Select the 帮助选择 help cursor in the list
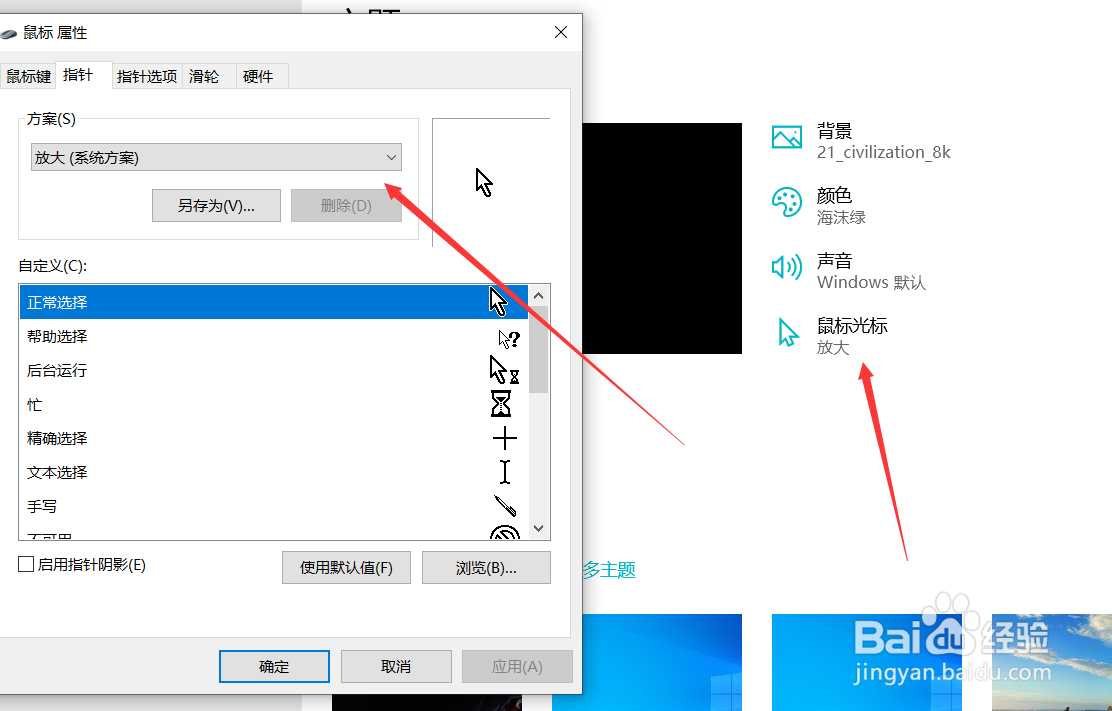 pos(150,336)
